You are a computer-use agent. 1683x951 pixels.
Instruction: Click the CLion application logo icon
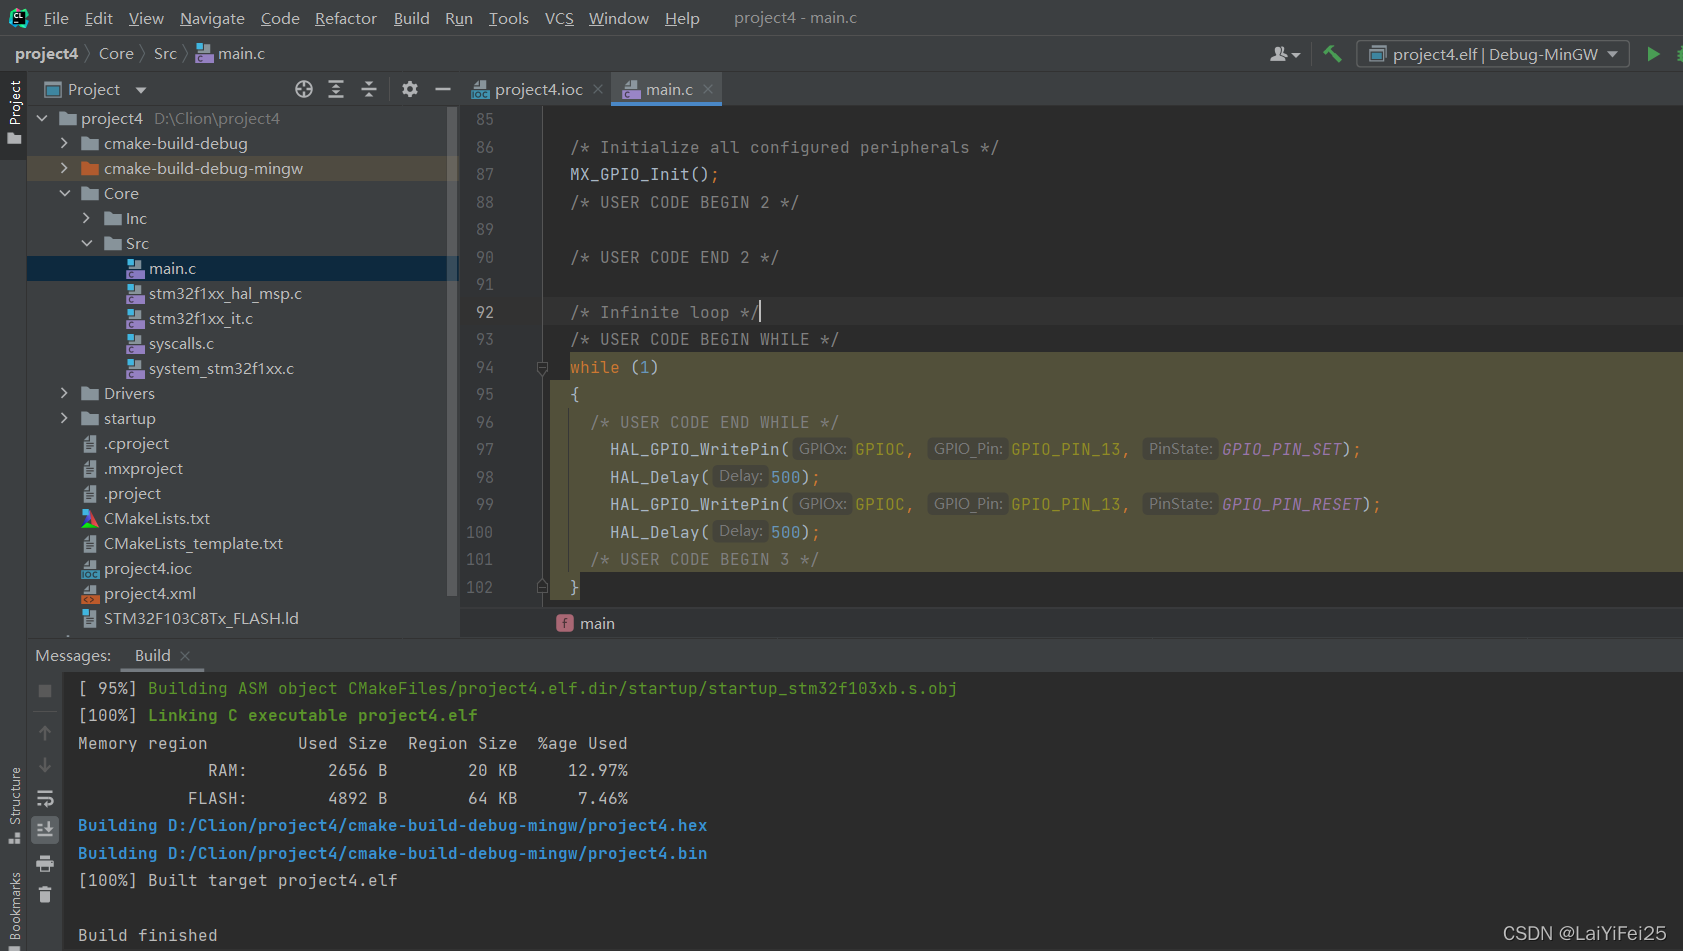pos(18,18)
